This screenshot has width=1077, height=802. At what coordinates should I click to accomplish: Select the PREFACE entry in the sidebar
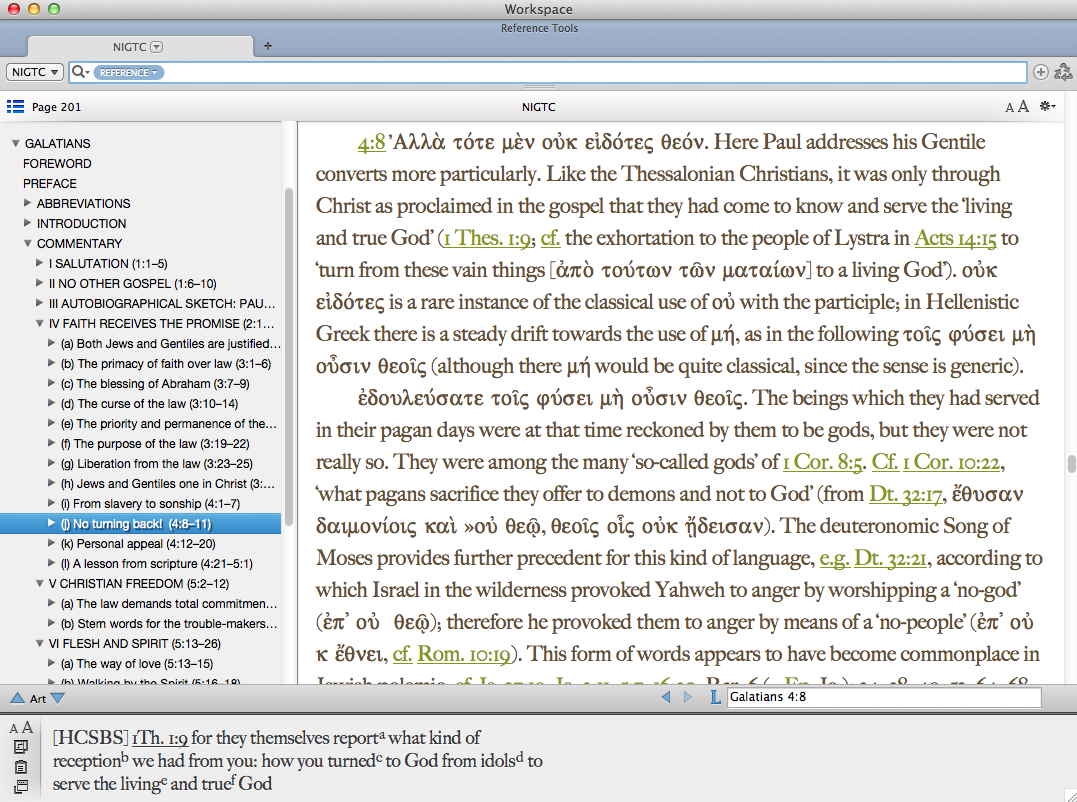(x=50, y=183)
